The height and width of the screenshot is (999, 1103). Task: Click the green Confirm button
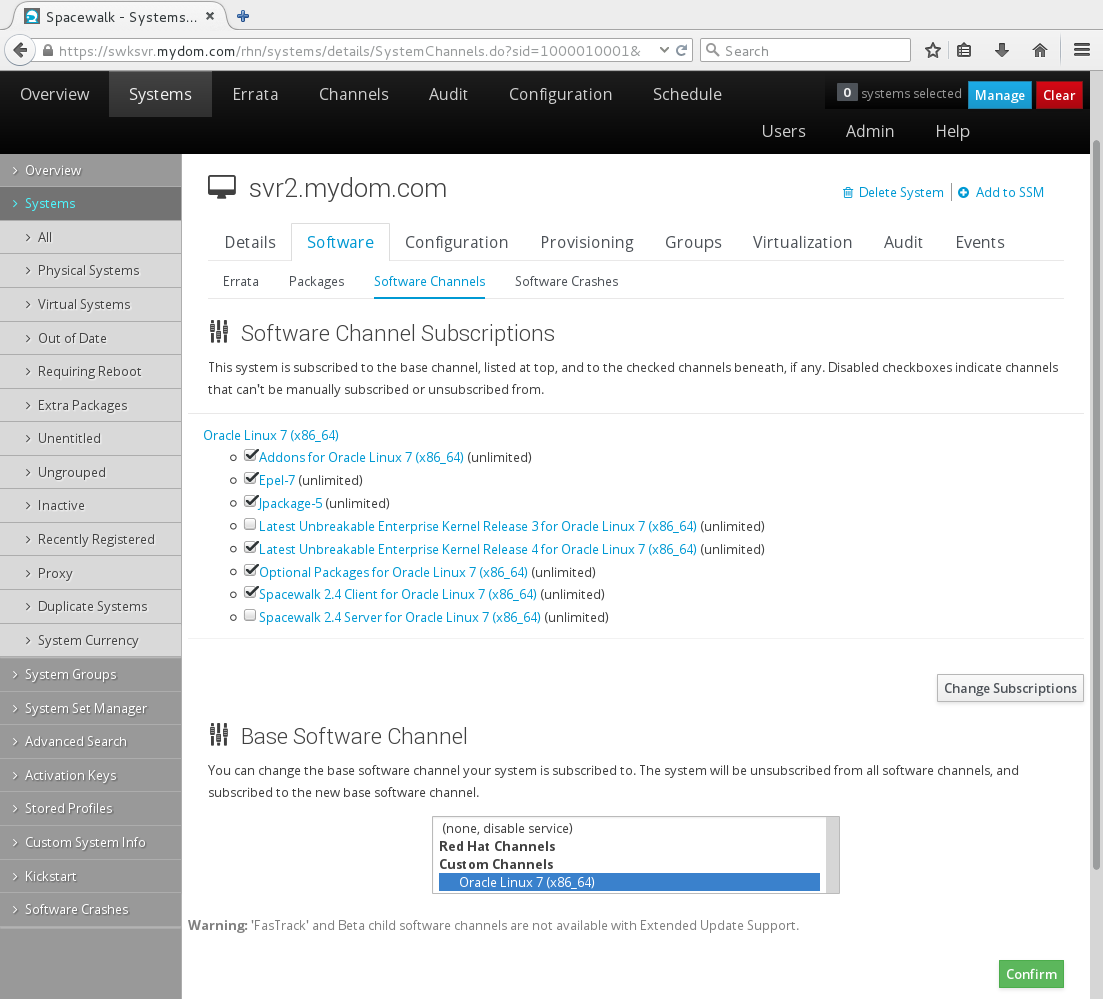coord(1031,974)
